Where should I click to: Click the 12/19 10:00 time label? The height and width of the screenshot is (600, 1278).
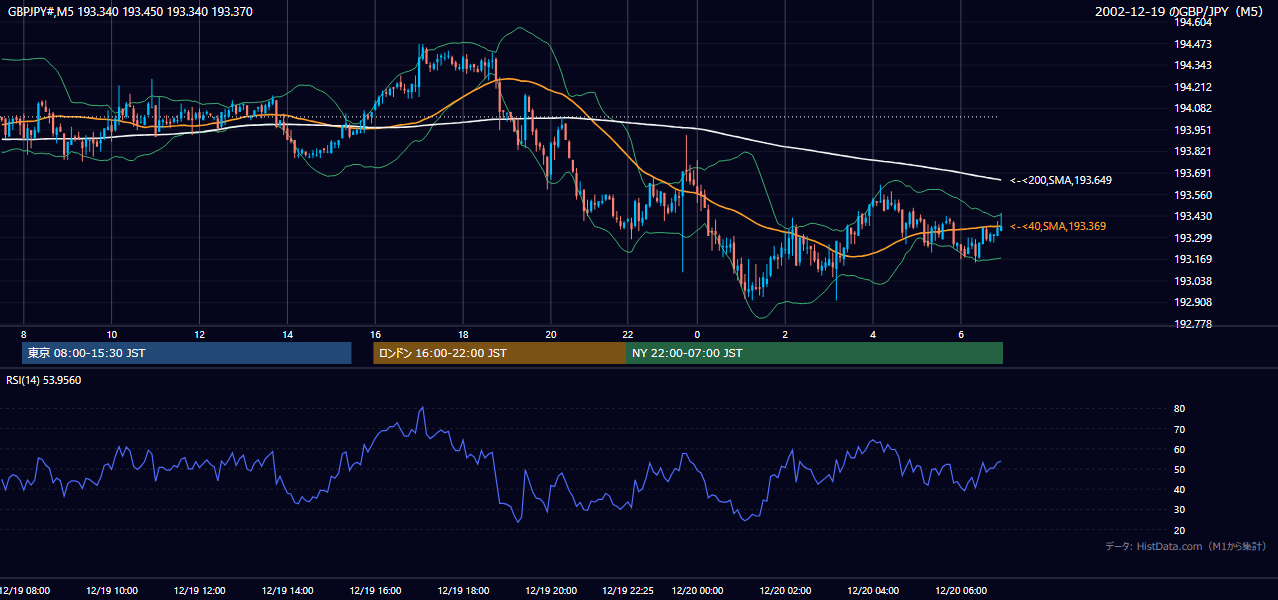(x=112, y=591)
